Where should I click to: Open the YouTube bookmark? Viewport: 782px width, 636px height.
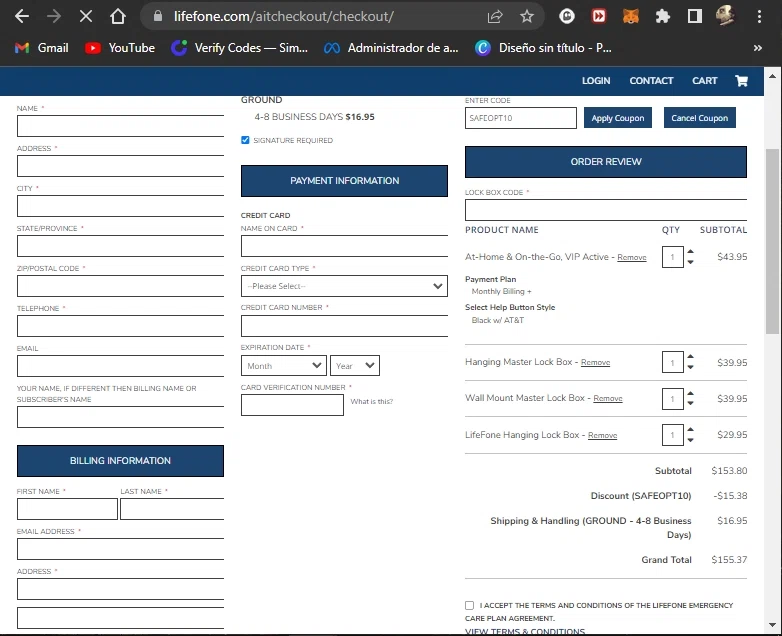(120, 48)
